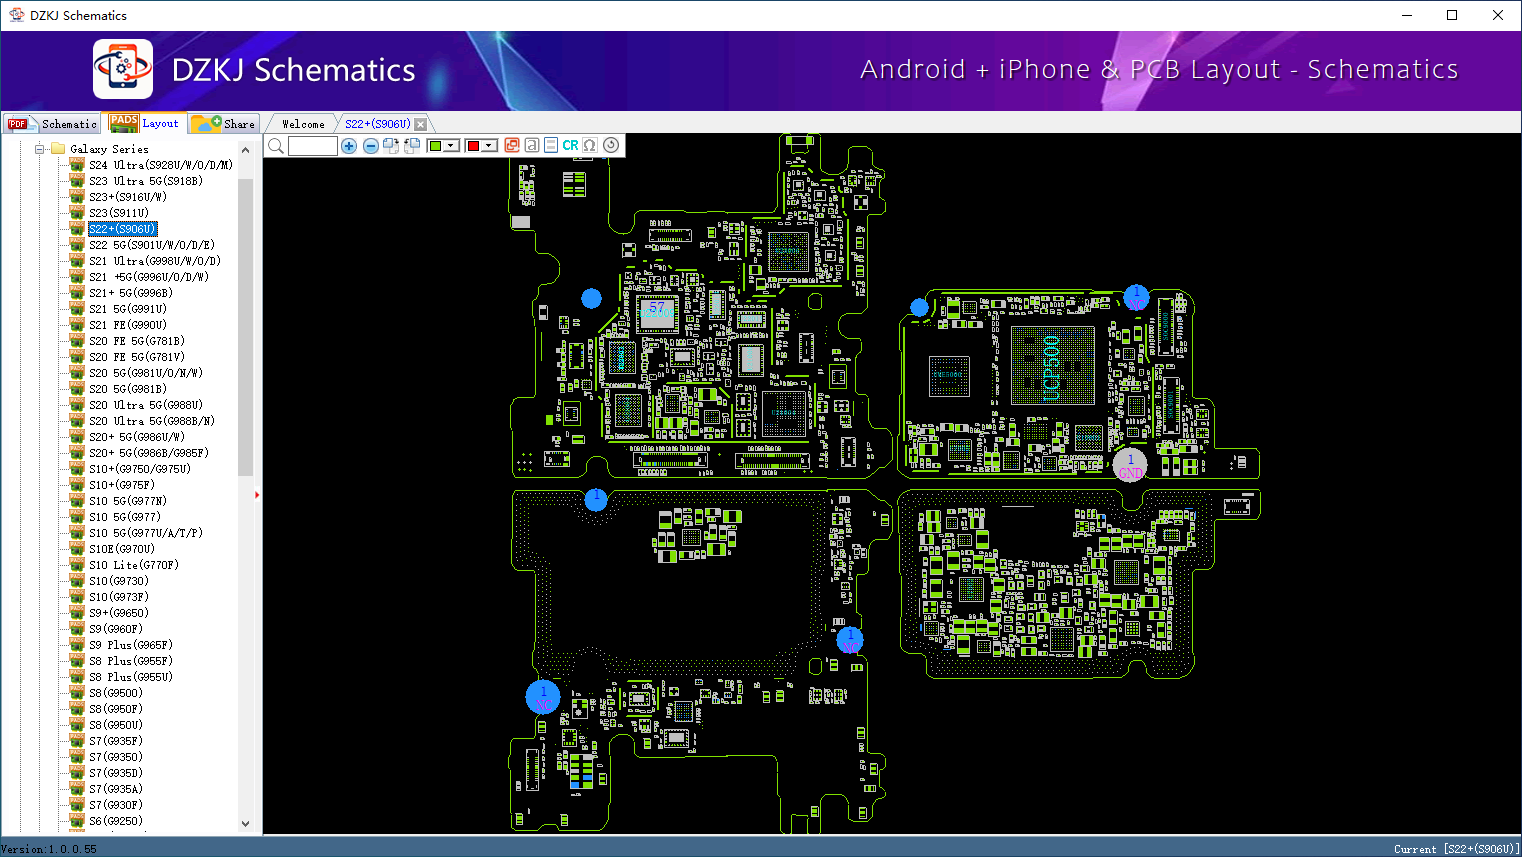Click the PADS icon beside S9+(G9650)
1522x857 pixels.
pyautogui.click(x=77, y=613)
